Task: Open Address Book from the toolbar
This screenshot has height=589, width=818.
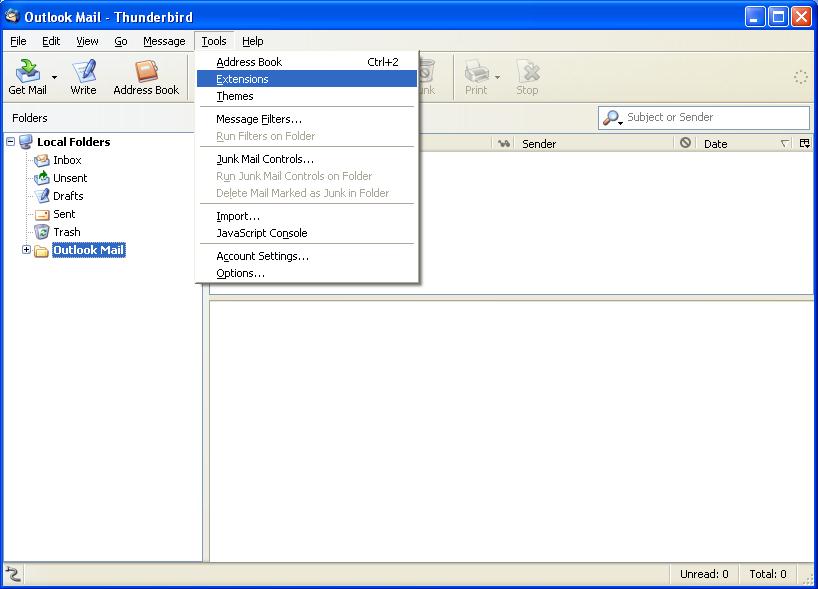Action: tap(146, 77)
